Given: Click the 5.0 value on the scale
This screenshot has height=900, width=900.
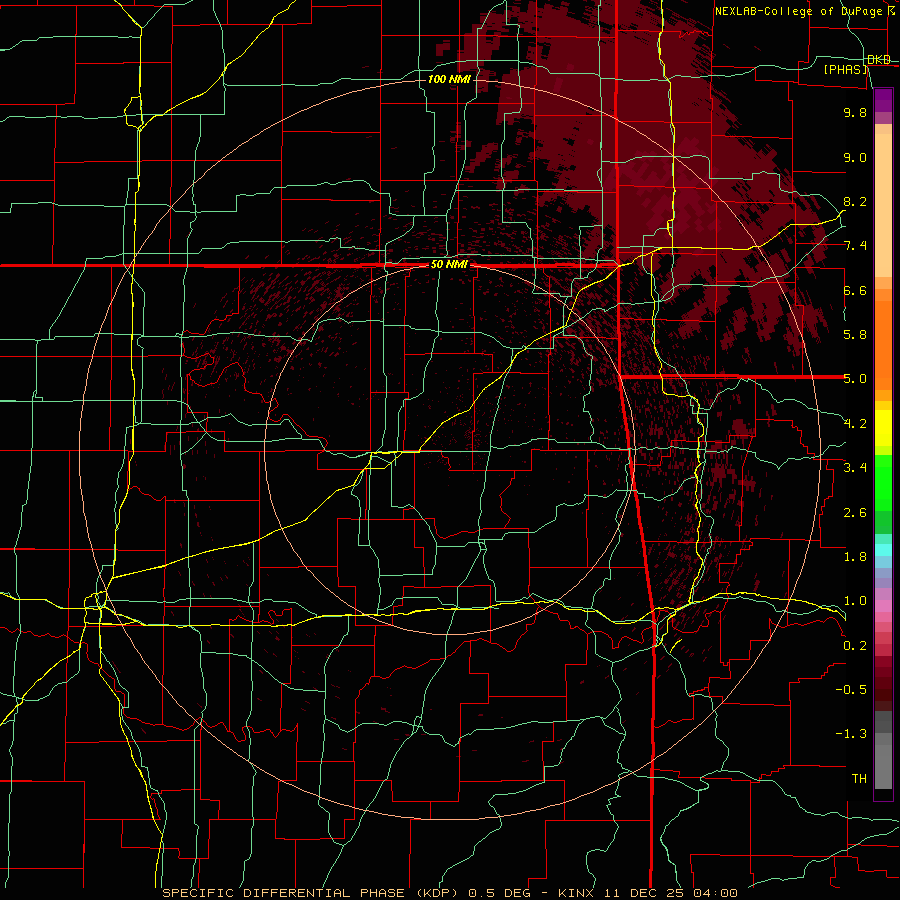Looking at the screenshot, I should pos(855,379).
